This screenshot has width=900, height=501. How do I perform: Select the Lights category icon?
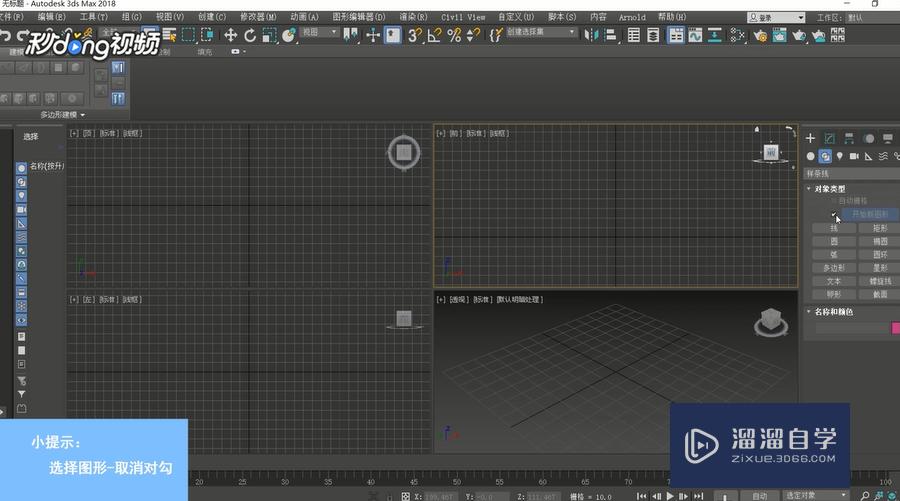coord(840,156)
